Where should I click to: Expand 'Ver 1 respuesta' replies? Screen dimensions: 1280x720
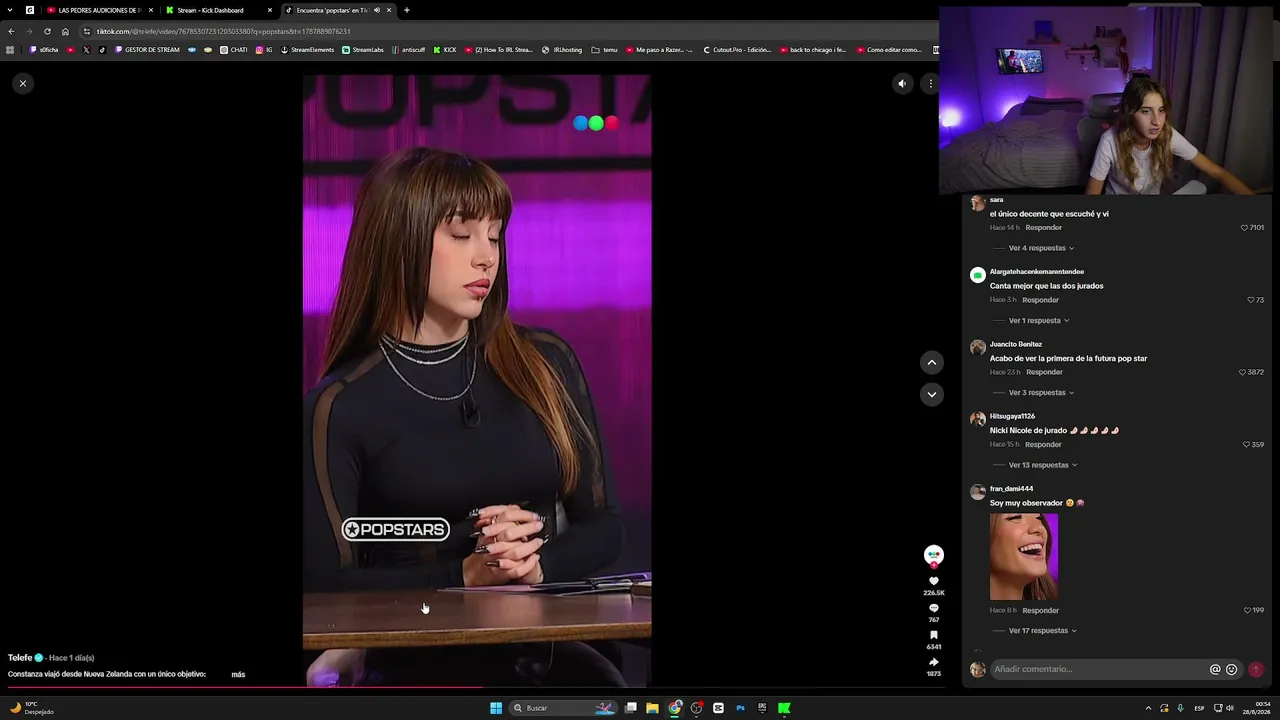(1039, 321)
